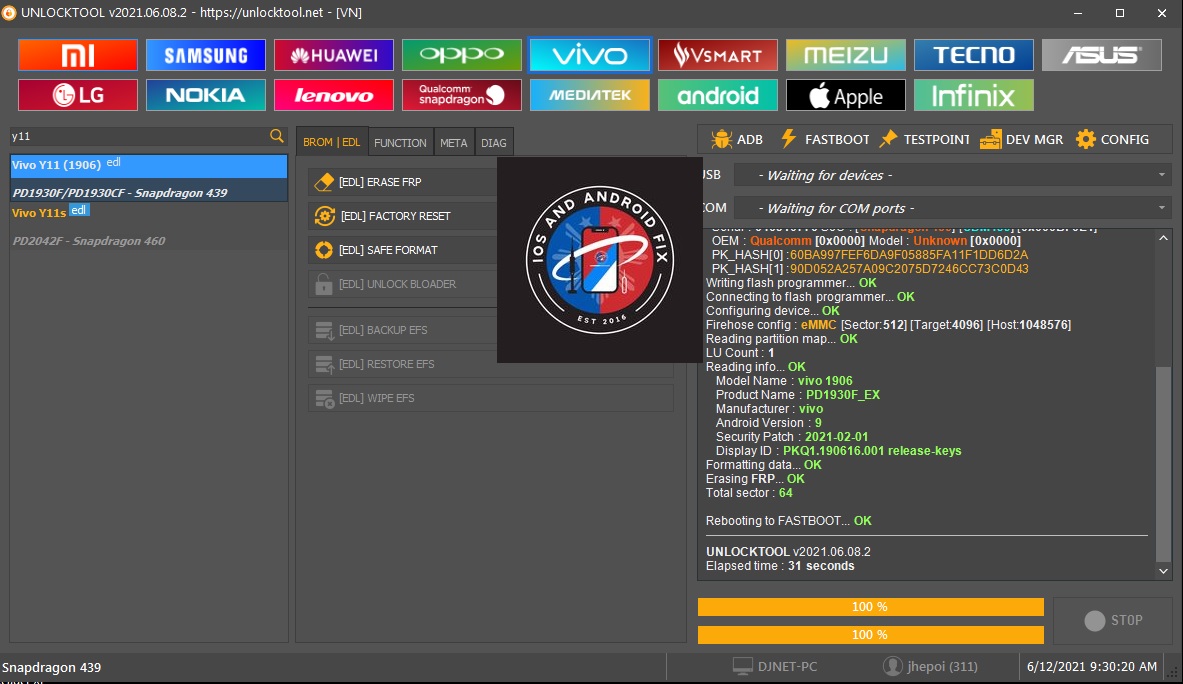Click the lower 100 % progress bar
1183x684 pixels.
[871, 635]
